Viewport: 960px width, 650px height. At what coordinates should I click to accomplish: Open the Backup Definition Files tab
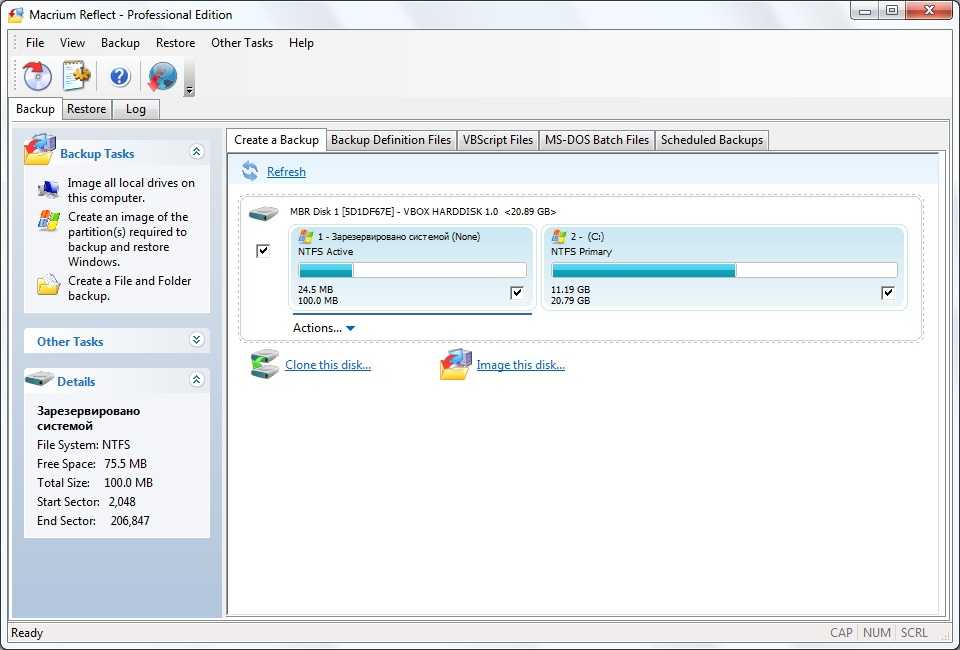(391, 140)
